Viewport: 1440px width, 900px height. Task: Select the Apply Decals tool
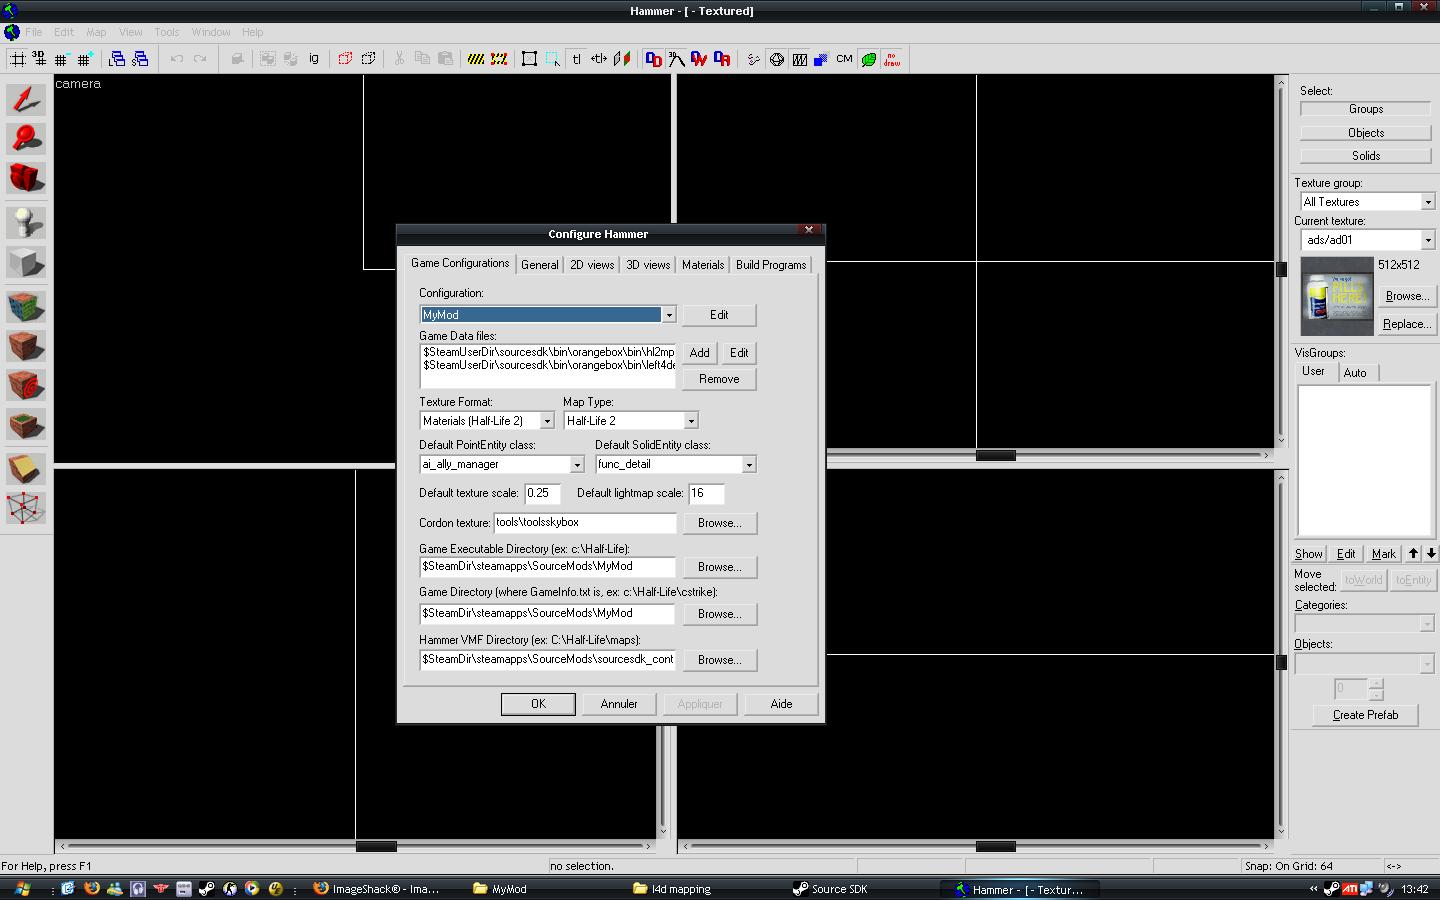pyautogui.click(x=26, y=385)
